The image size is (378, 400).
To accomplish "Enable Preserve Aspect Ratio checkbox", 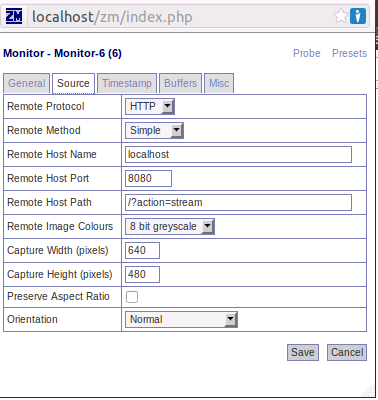I will point(132,297).
